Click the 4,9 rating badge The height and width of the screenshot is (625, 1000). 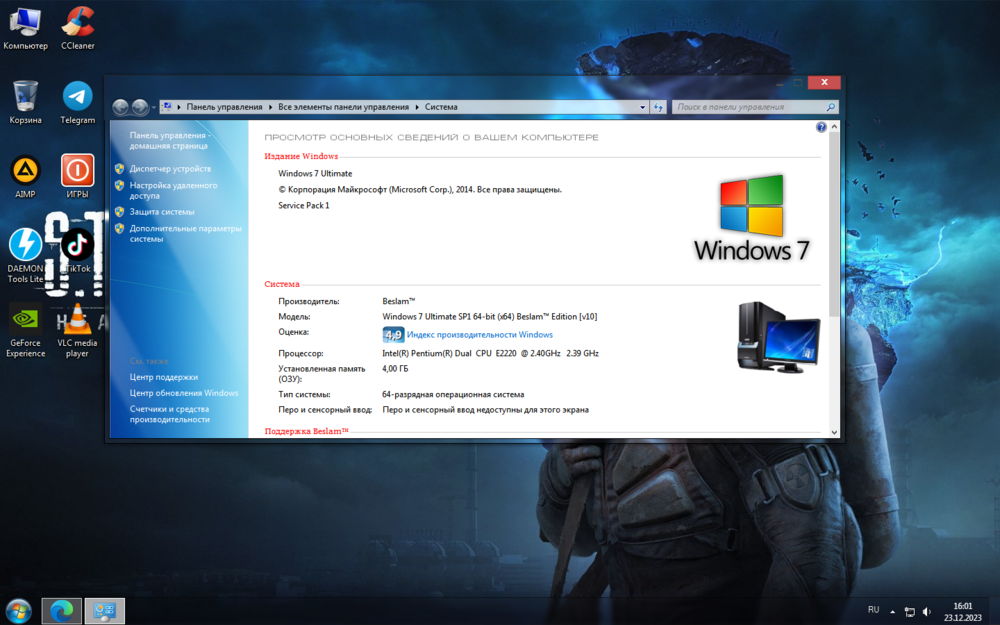click(393, 335)
